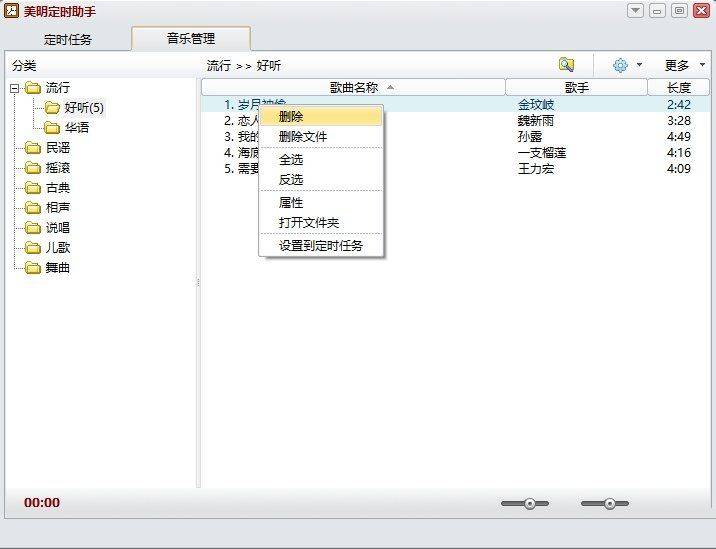The image size is (716, 549).
Task: Click the 古典 folder icon
Action: (33, 188)
